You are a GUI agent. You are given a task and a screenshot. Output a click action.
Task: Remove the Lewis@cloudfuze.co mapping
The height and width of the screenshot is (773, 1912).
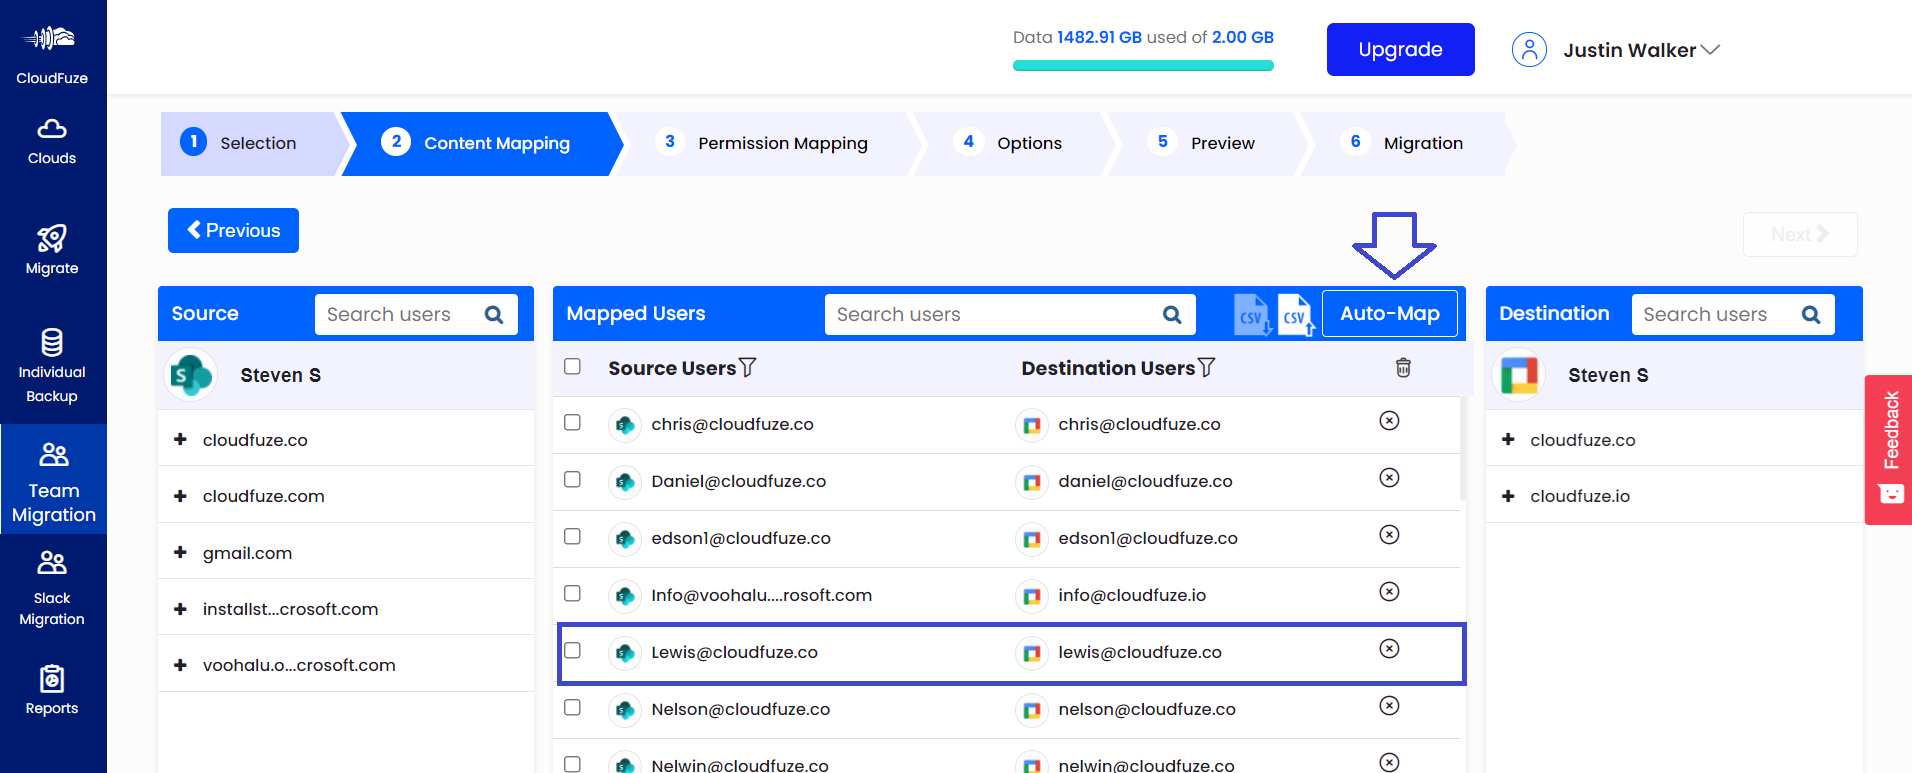tap(1389, 649)
